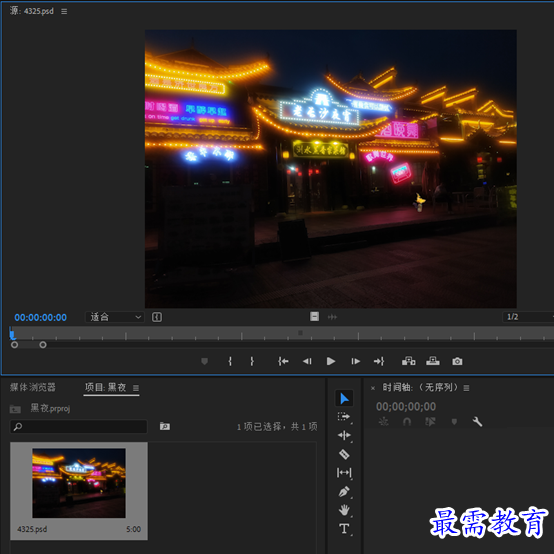Add a marker in Source monitor
The width and height of the screenshot is (554, 554).
pos(204,361)
